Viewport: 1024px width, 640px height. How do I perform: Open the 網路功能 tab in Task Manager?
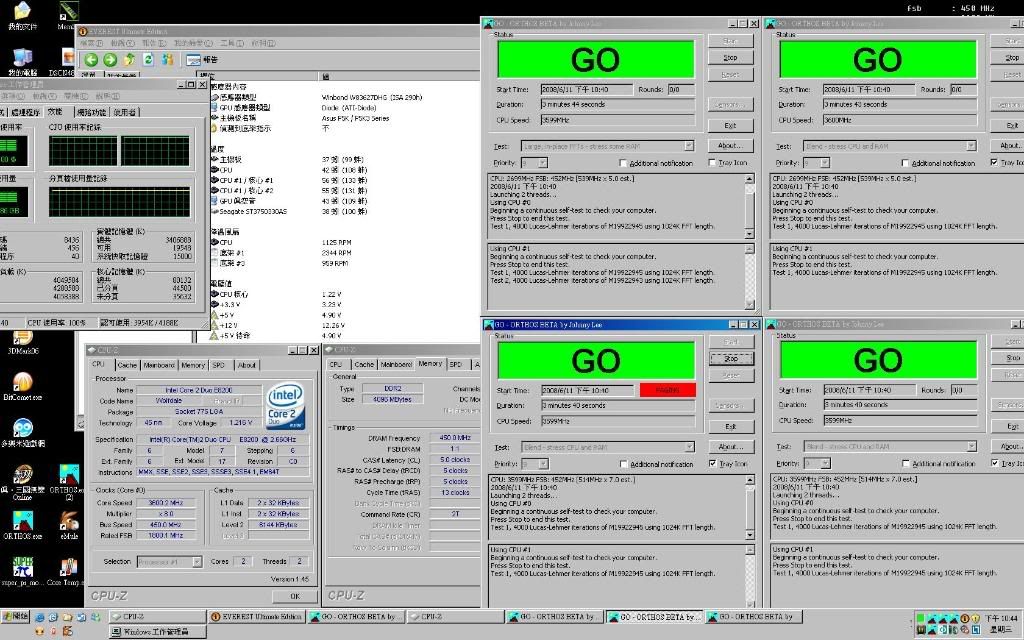[x=91, y=112]
